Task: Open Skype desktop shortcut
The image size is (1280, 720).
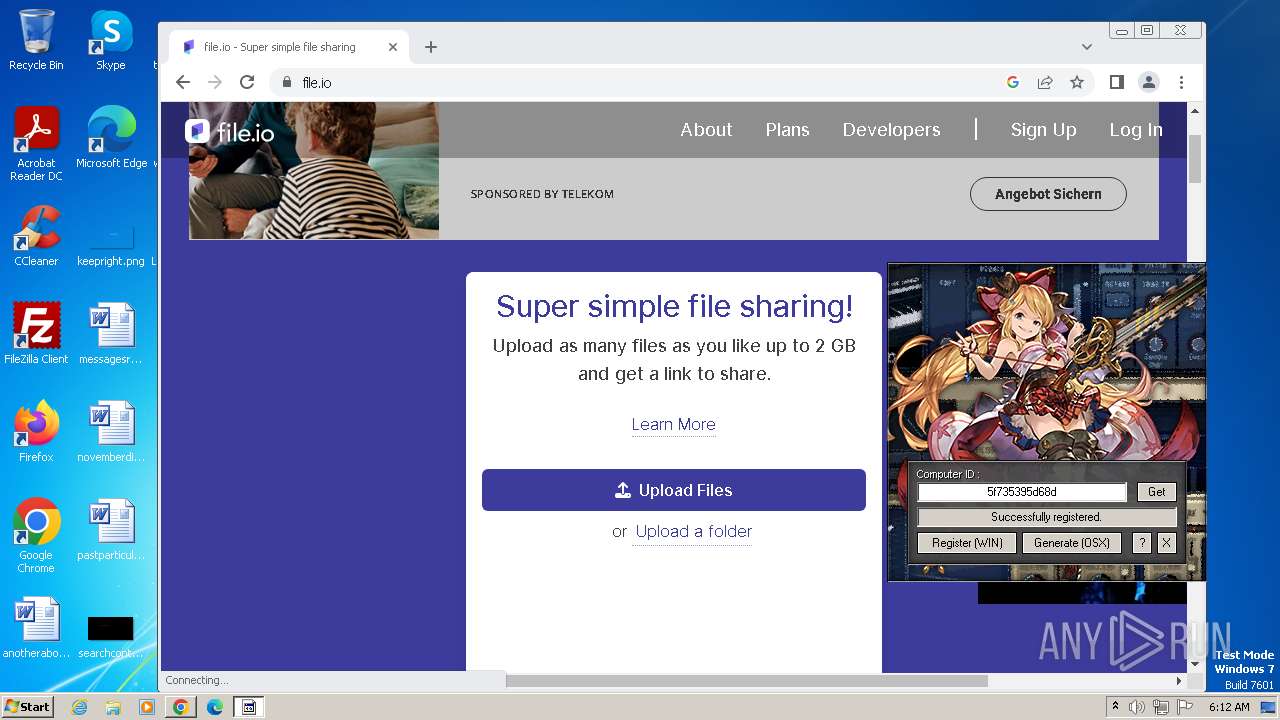Action: 110,40
